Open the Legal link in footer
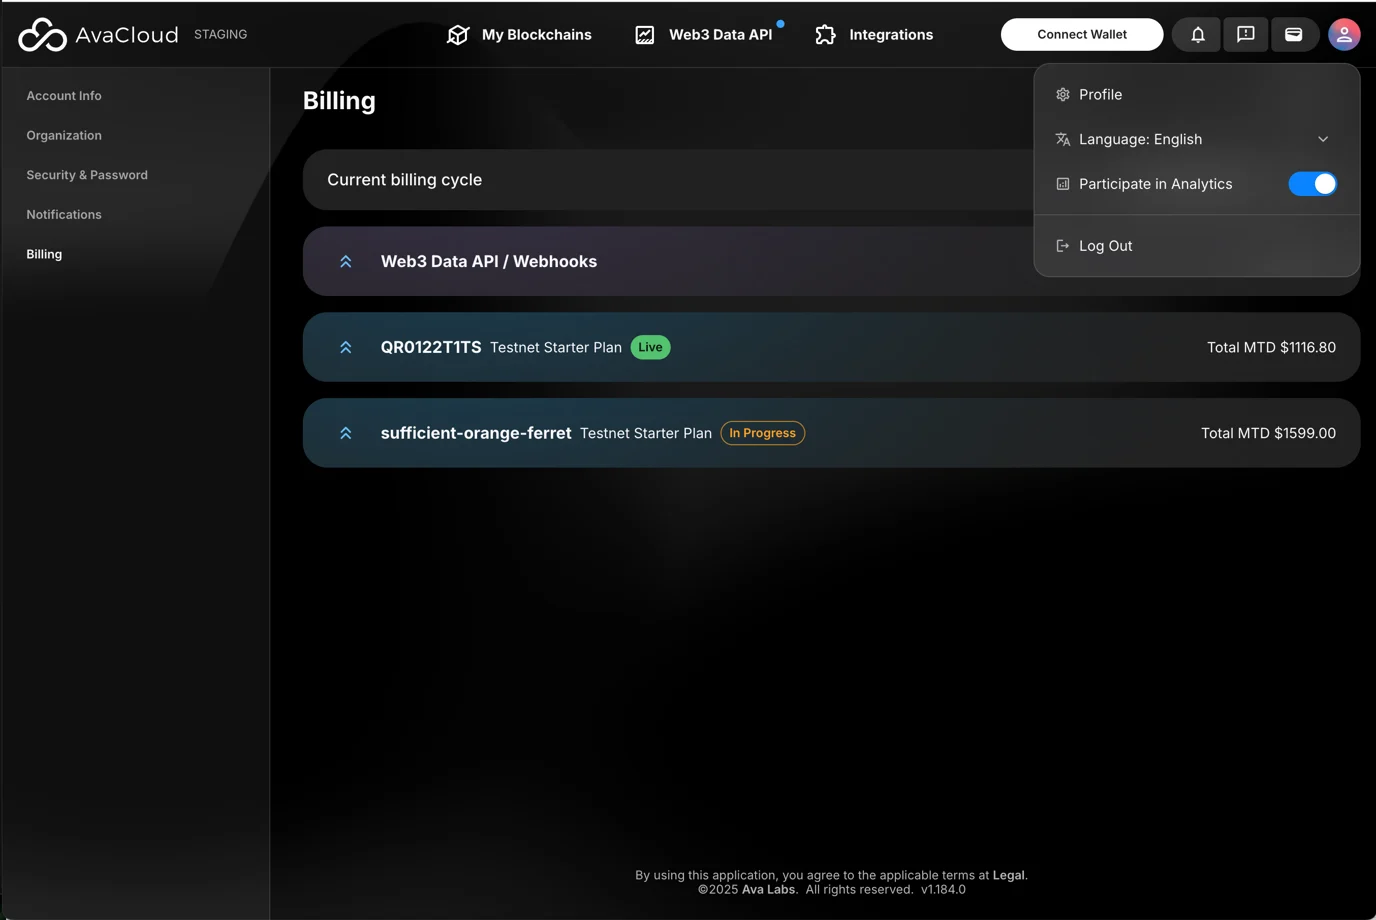The image size is (1376, 920). (1008, 875)
